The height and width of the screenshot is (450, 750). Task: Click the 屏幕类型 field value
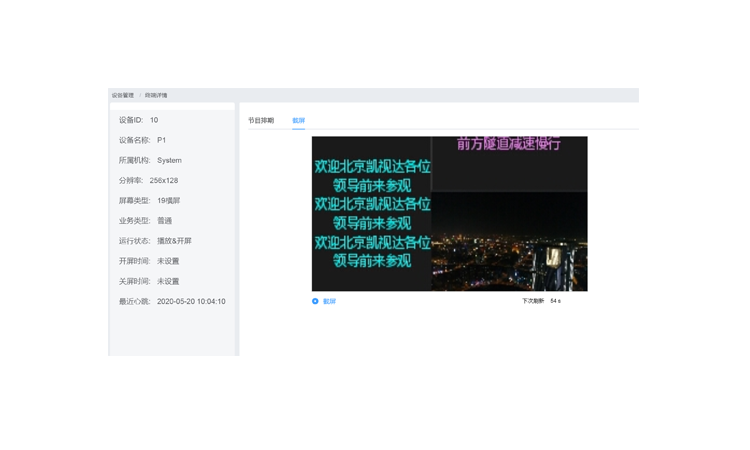[168, 201]
